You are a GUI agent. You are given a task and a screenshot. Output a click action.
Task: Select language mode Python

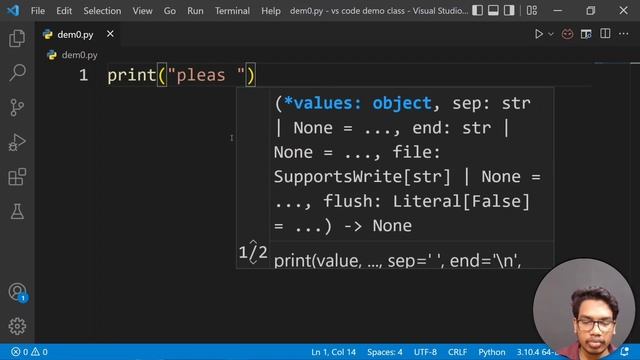492,352
